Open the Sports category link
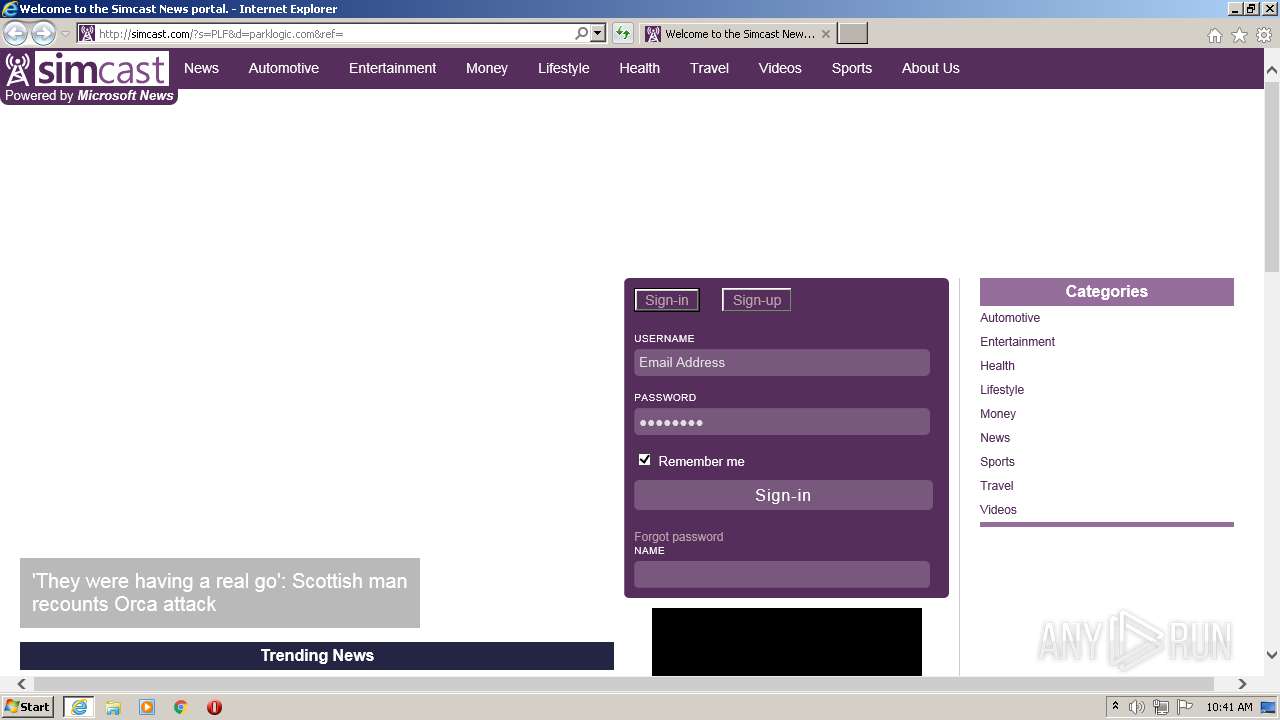The width and height of the screenshot is (1280, 720). coord(997,462)
